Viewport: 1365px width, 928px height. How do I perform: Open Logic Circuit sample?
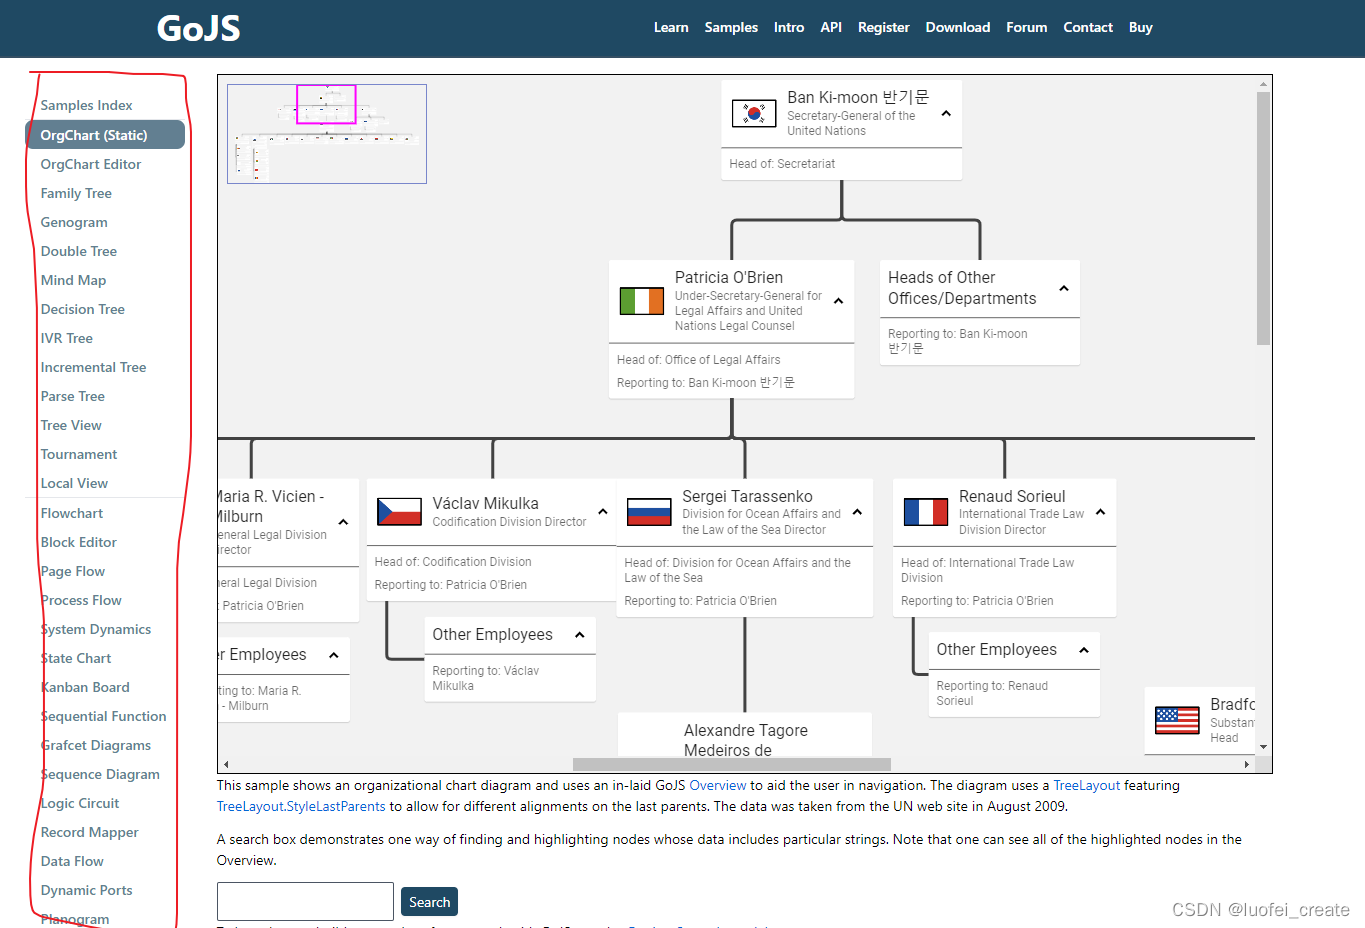point(80,803)
